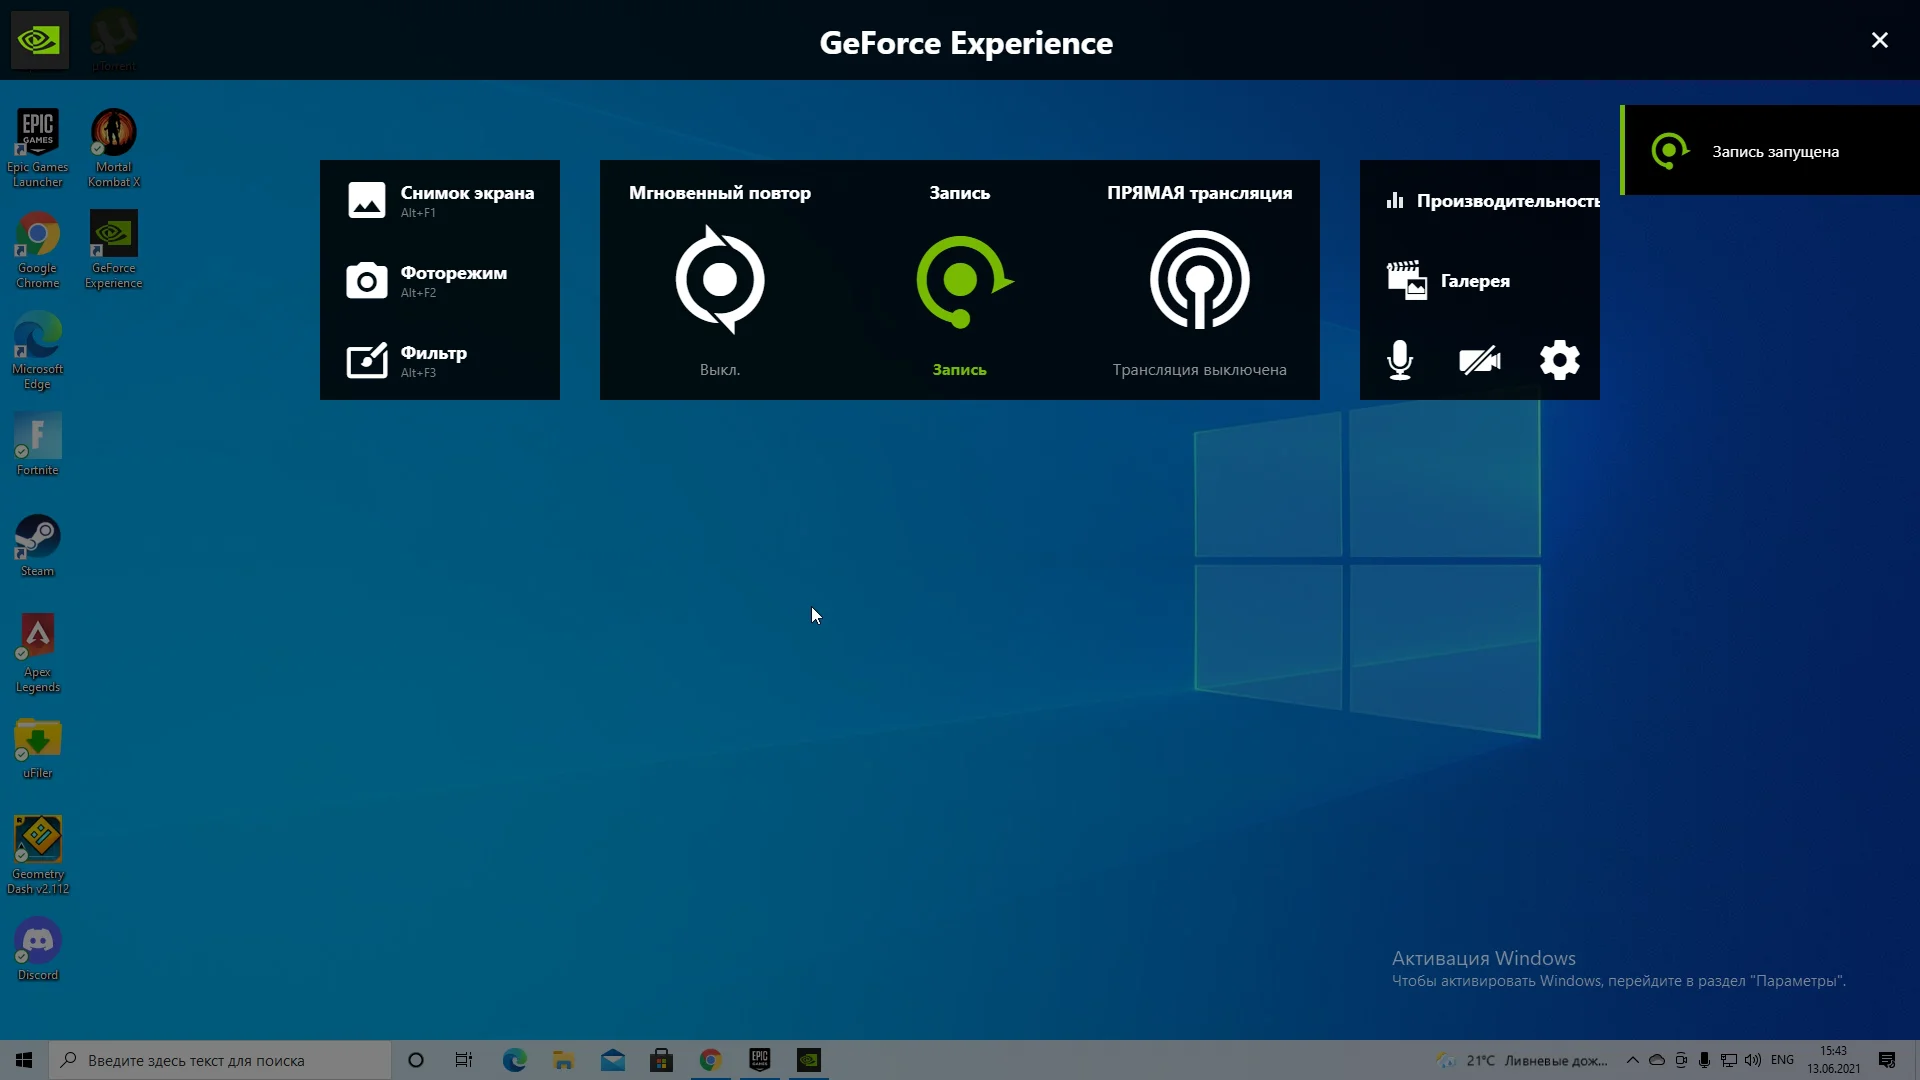The height and width of the screenshot is (1080, 1920).
Task: Click the Meet Now camera tray icon
Action: [1681, 1060]
